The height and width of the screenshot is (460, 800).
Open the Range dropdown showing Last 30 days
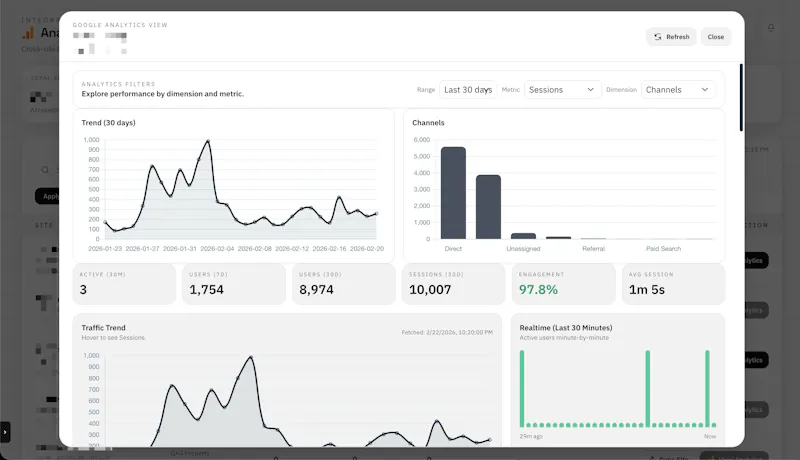point(468,90)
